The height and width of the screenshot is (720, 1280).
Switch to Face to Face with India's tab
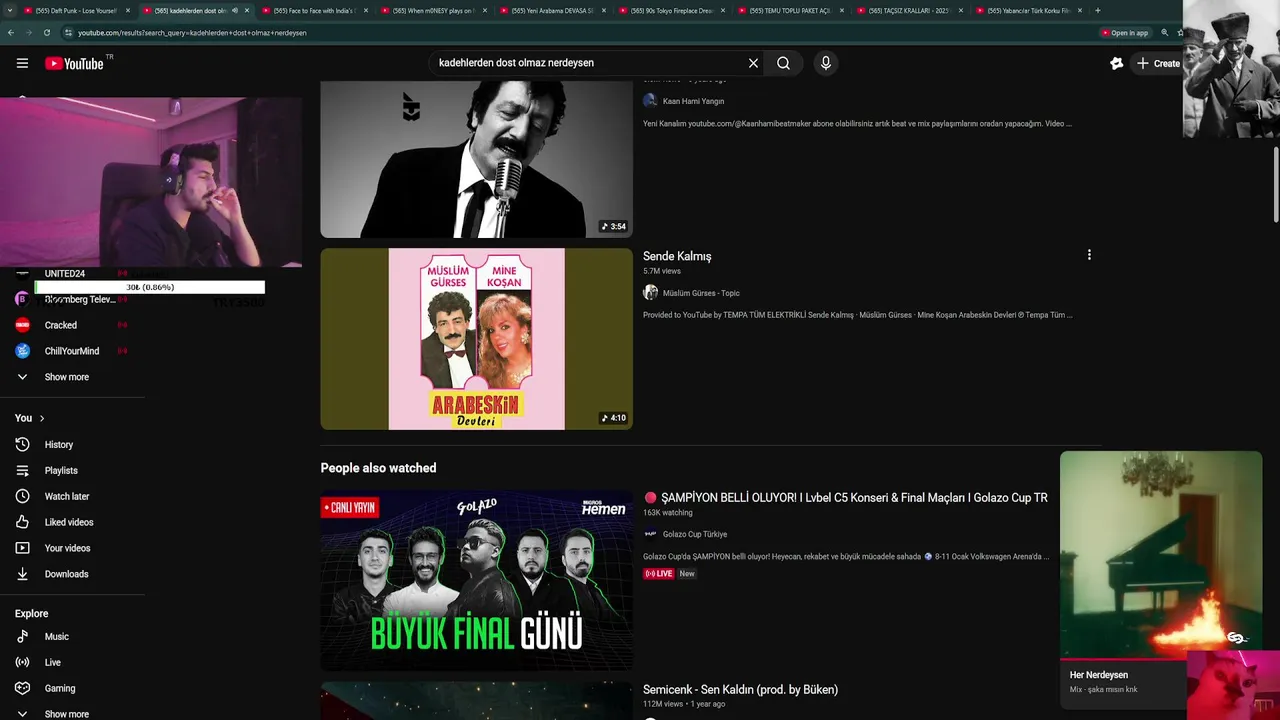tap(312, 11)
